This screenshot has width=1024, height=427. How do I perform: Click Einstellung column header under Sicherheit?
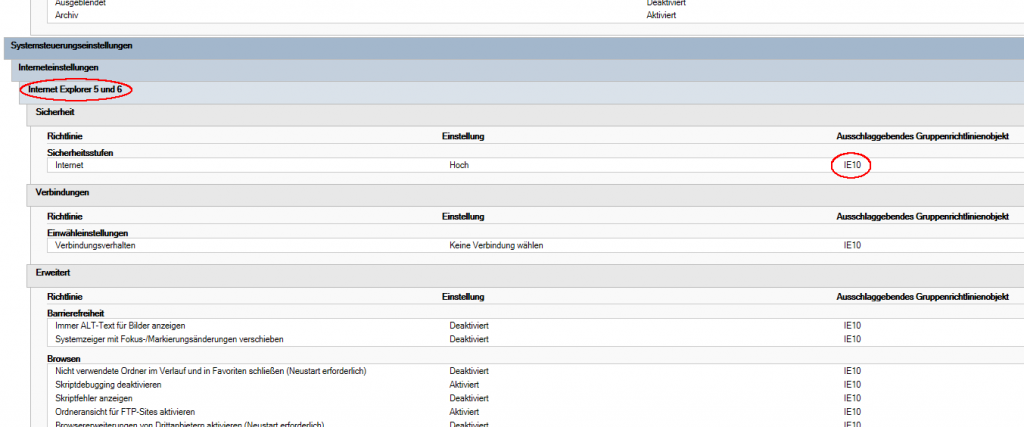(463, 136)
